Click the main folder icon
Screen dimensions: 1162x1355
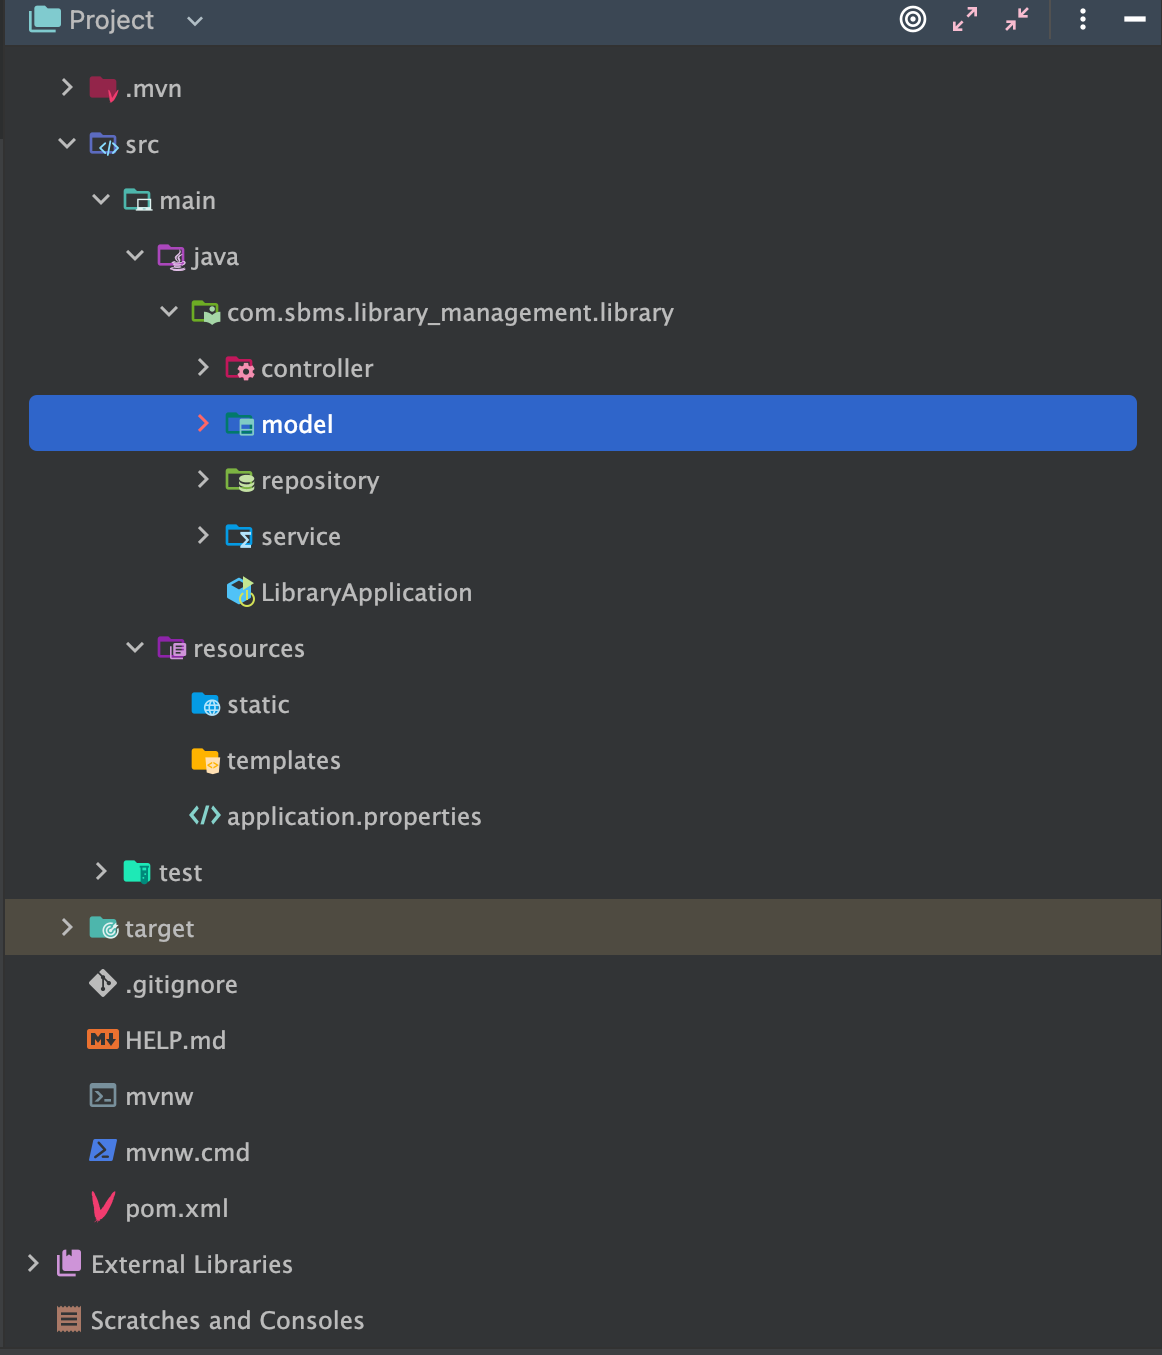[138, 201]
